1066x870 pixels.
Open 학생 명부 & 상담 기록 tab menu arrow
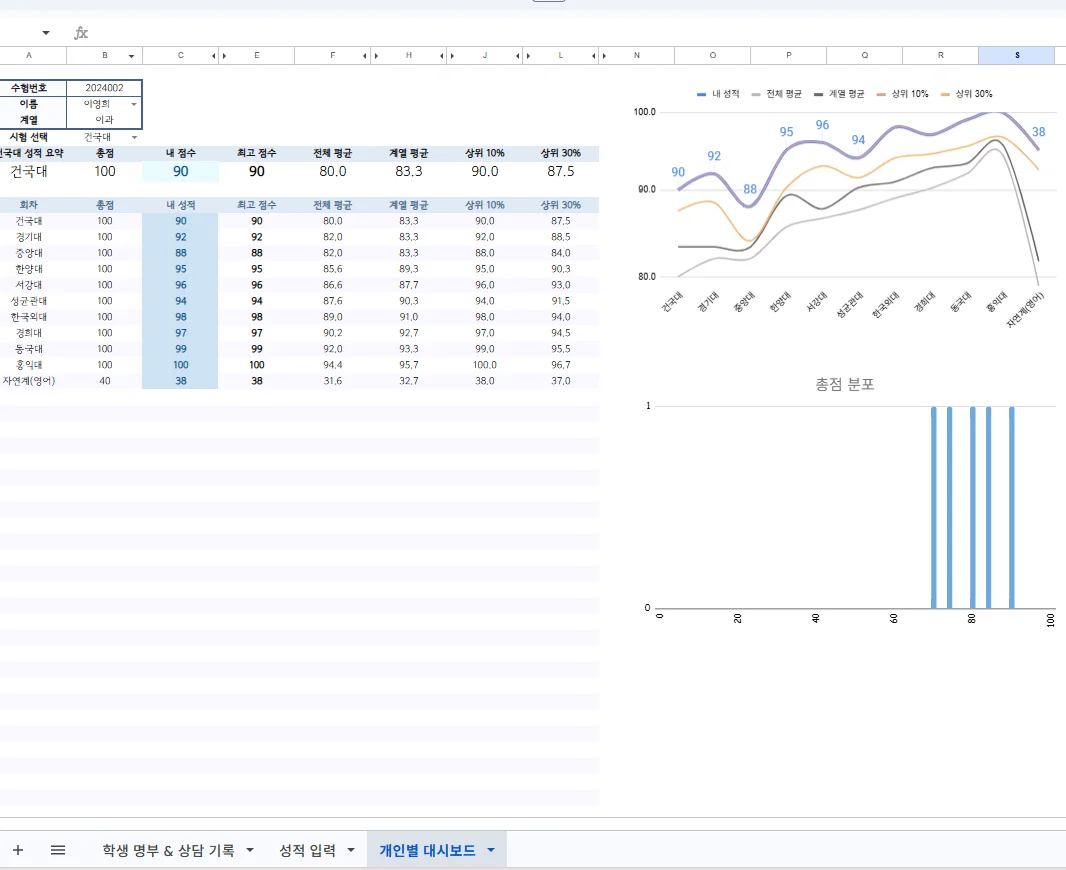point(250,850)
